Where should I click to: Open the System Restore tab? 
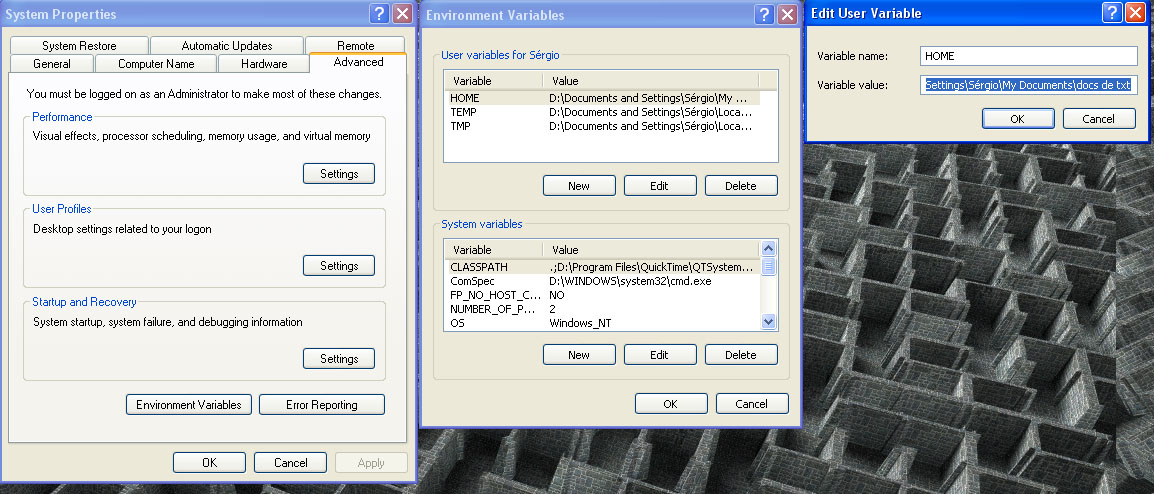79,46
